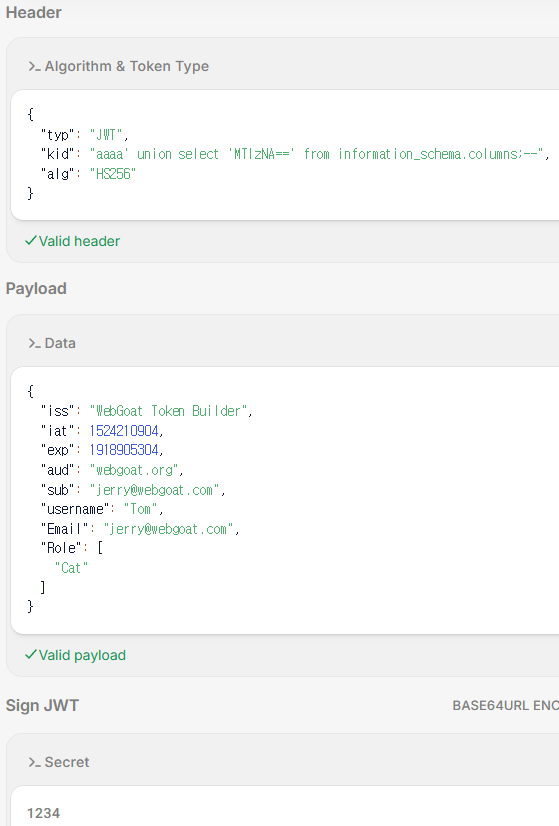Image resolution: width=559 pixels, height=826 pixels.
Task: Click the terminal icon beside Algorithm & Token Type
Action: click(x=34, y=66)
